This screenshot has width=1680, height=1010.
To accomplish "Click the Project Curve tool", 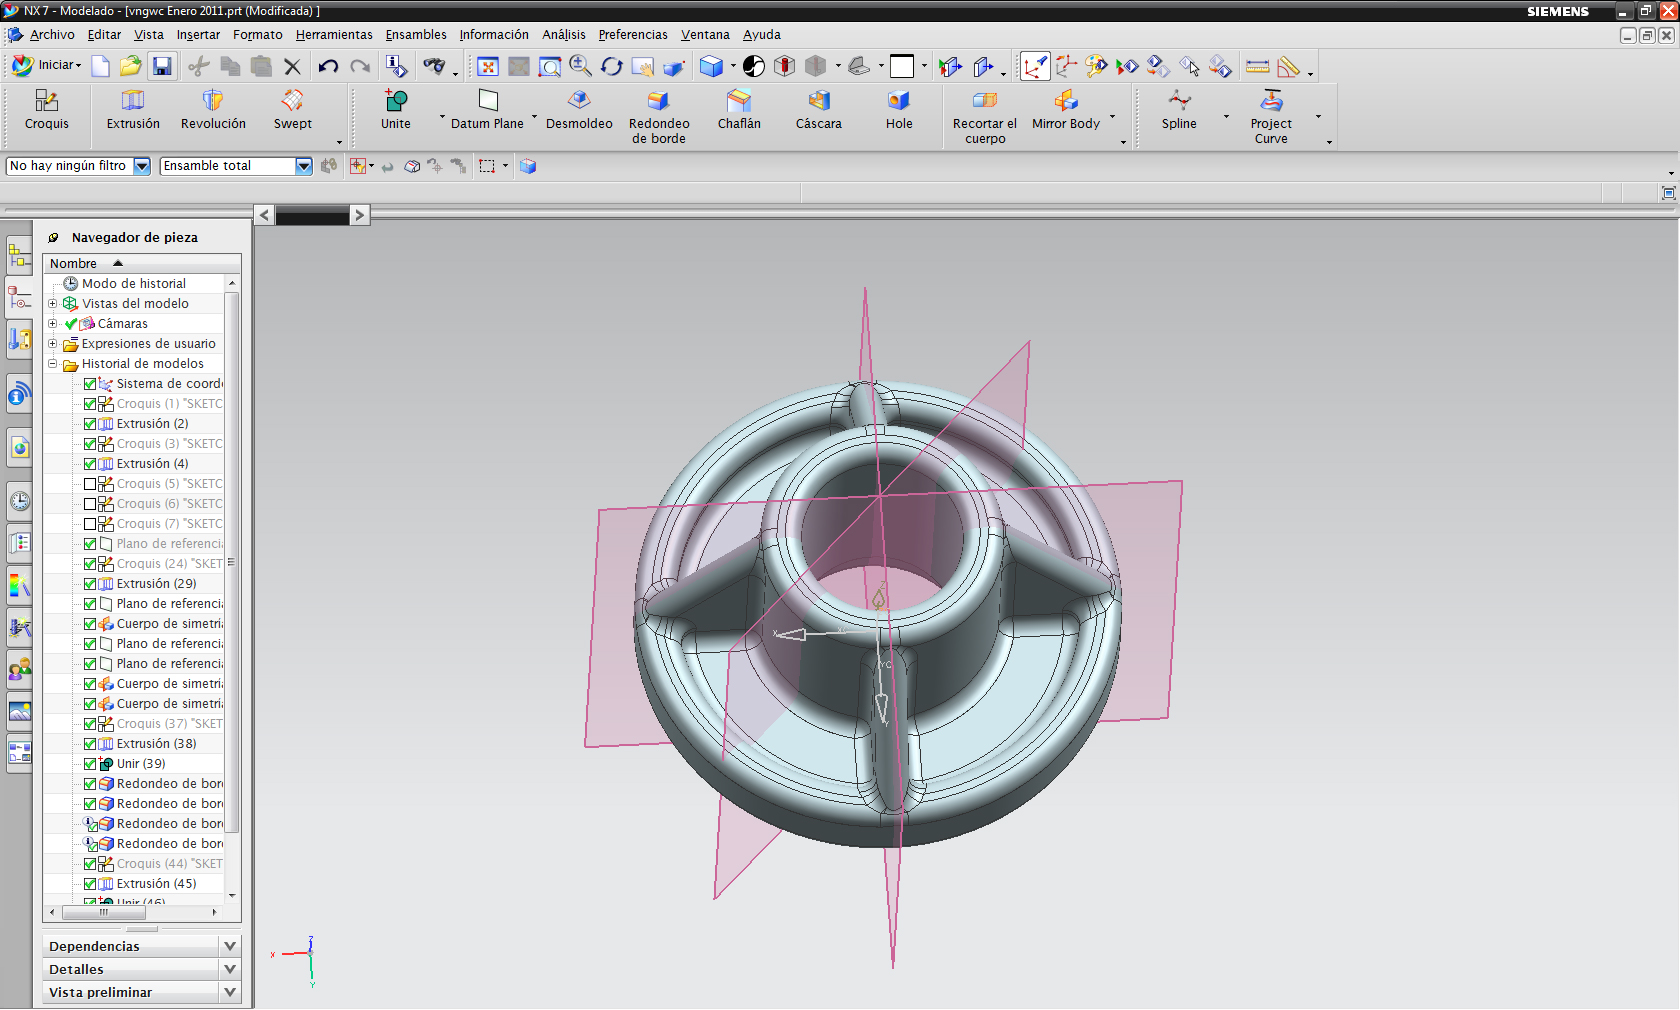I will pos(1271,116).
